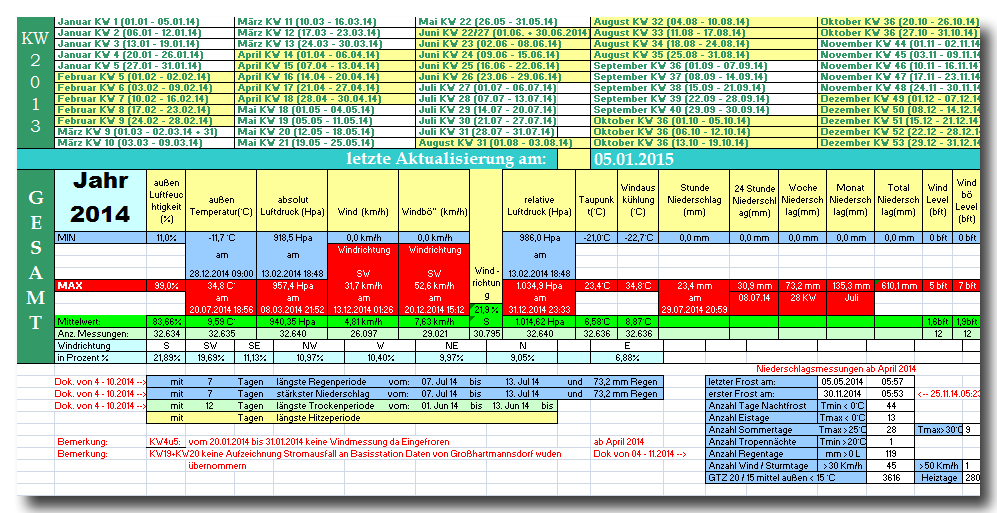Screen dimensions: 997x513
Task: Click the 'Stunde Niederschlag (mm)' header cell
Action: click(x=694, y=200)
